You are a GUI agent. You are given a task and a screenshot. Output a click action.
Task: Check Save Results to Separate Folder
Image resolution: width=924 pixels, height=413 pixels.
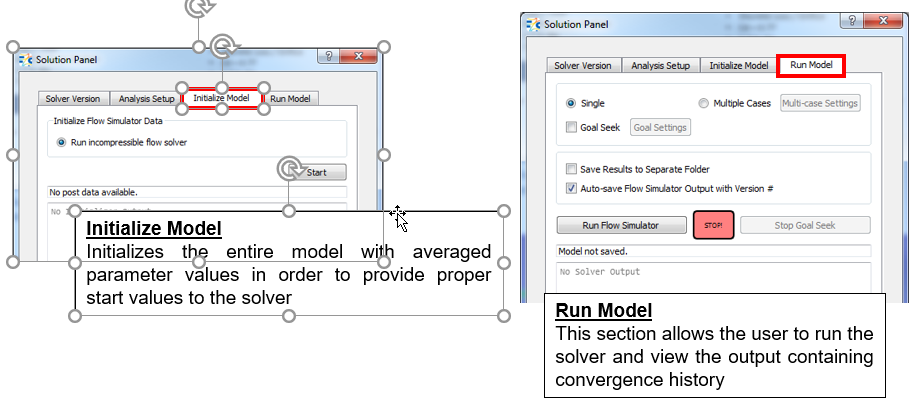click(x=571, y=169)
